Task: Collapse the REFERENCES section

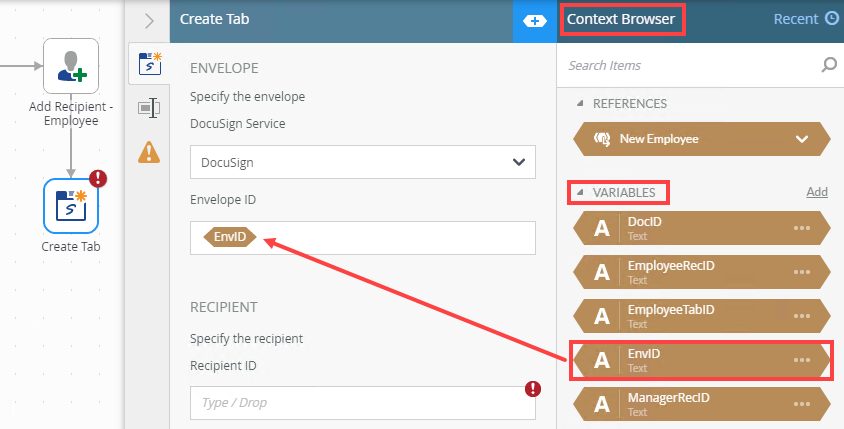Action: coord(579,103)
